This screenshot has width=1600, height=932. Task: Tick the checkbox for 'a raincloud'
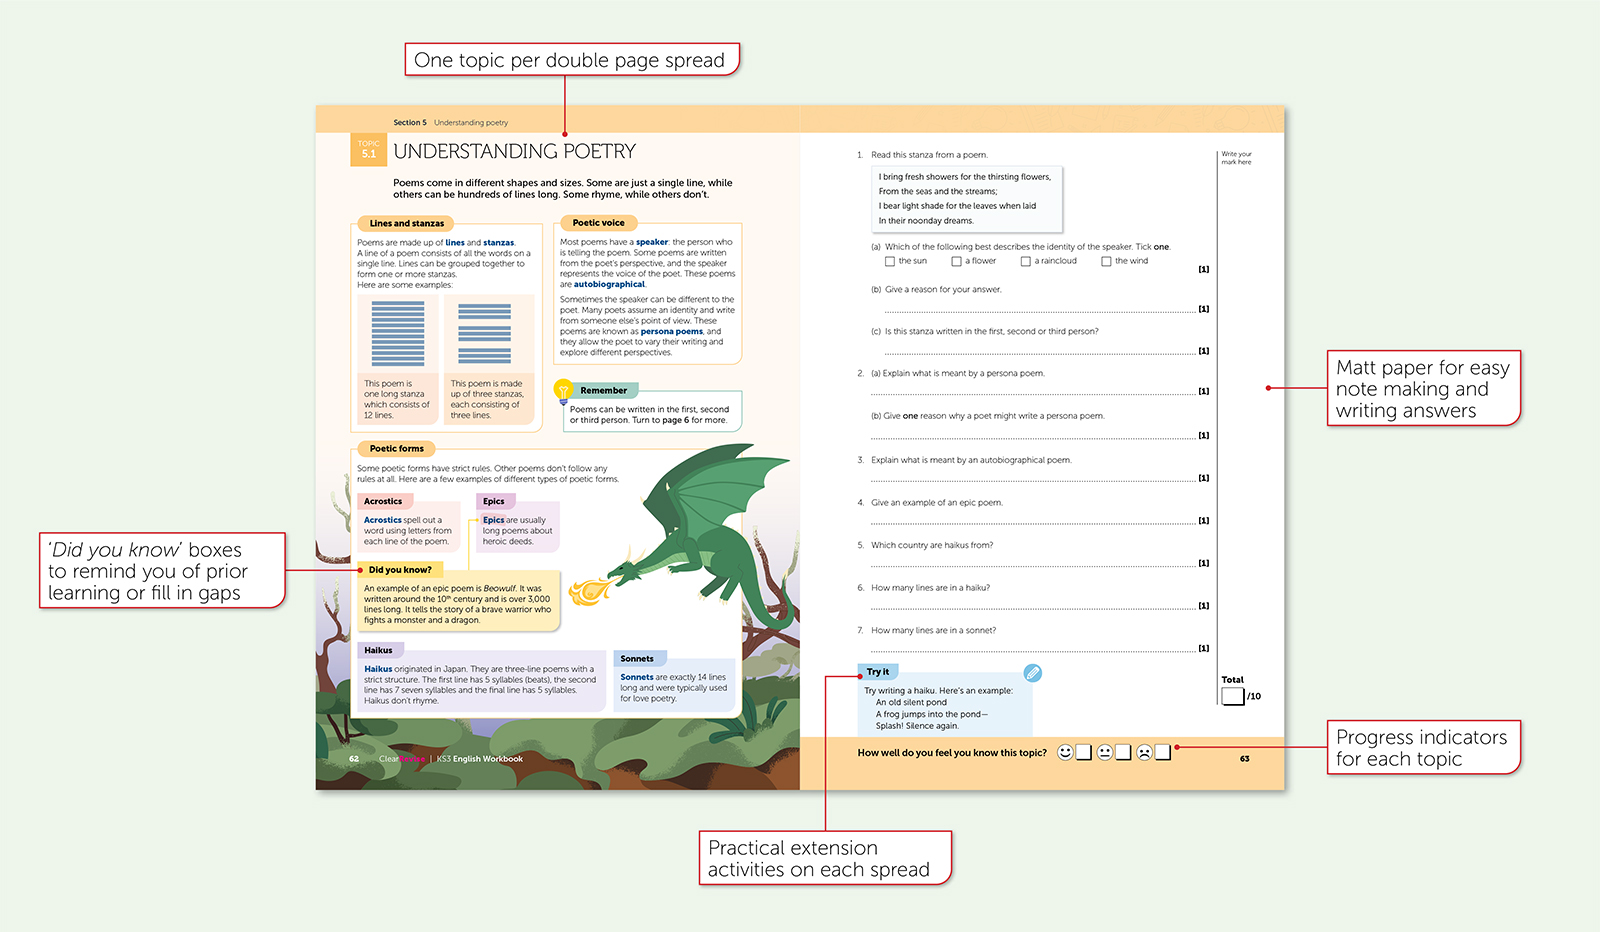click(1025, 261)
